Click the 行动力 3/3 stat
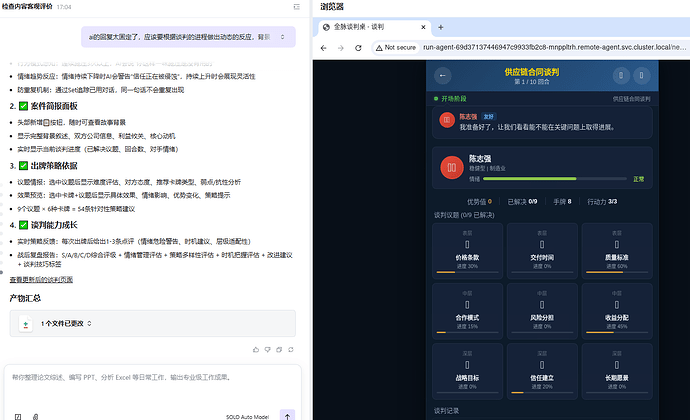This screenshot has width=690, height=420. pos(602,202)
